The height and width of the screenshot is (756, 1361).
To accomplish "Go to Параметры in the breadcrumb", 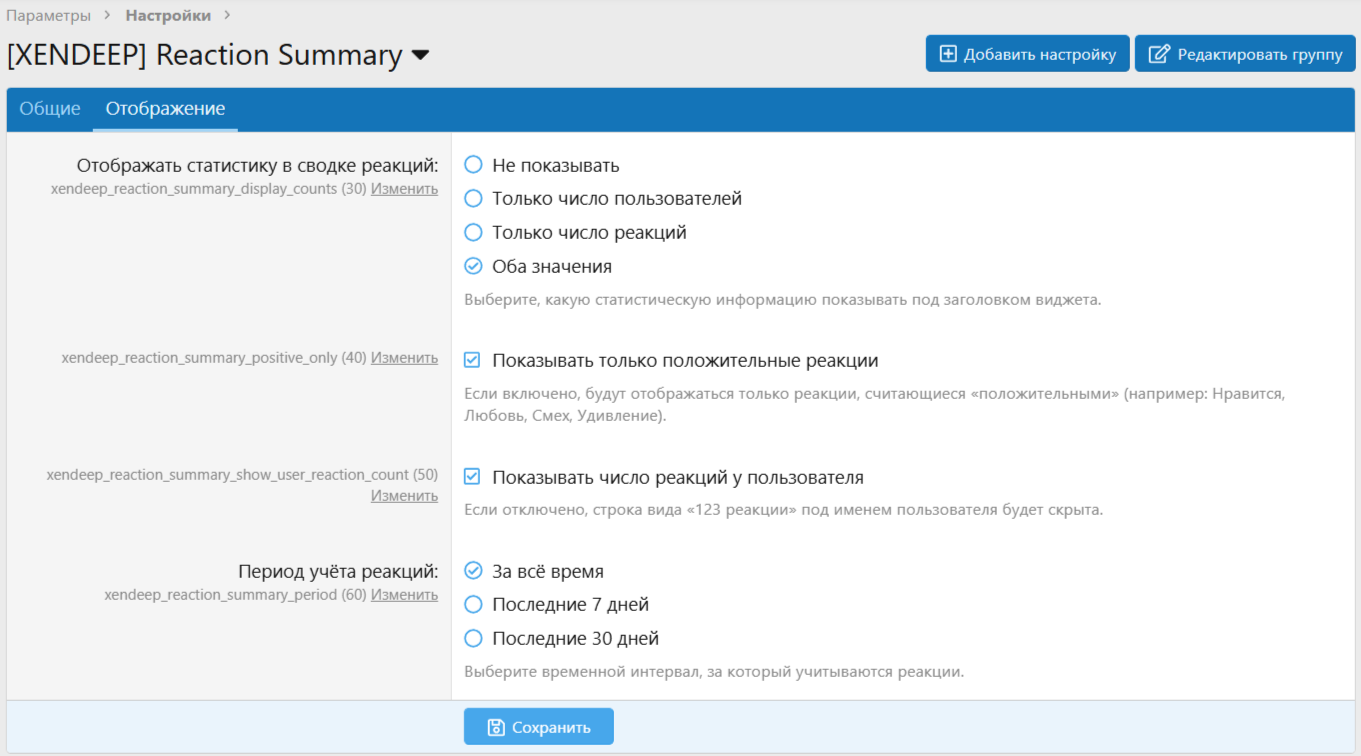I will coord(49,16).
